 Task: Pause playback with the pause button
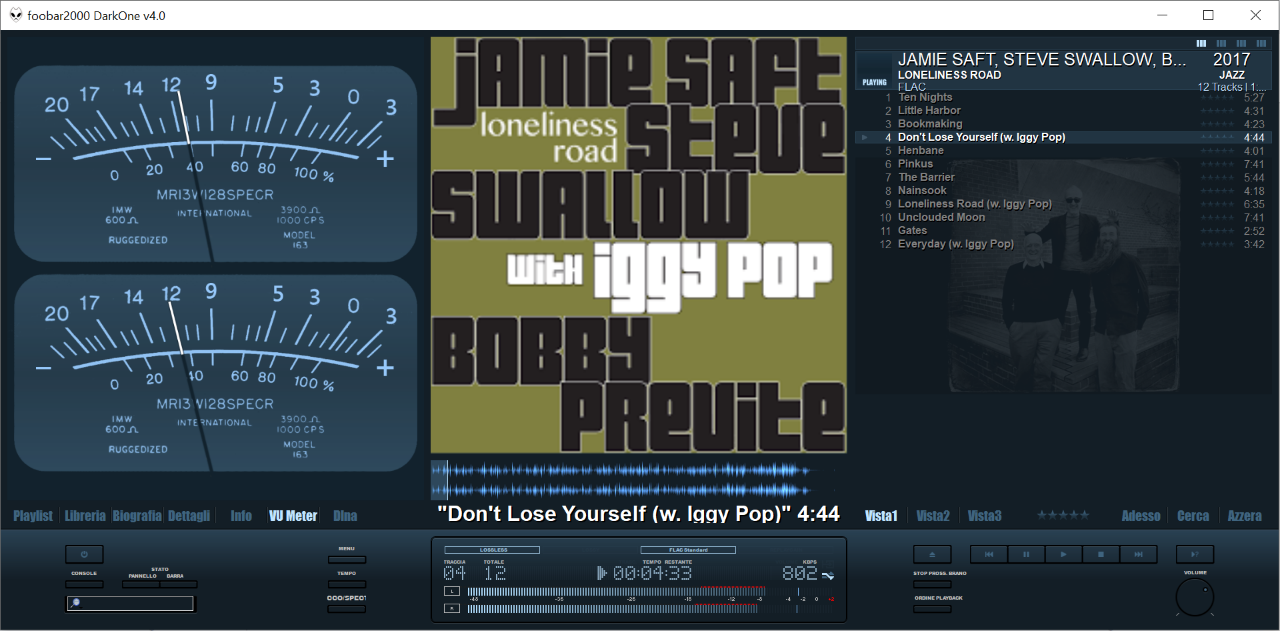1026,554
